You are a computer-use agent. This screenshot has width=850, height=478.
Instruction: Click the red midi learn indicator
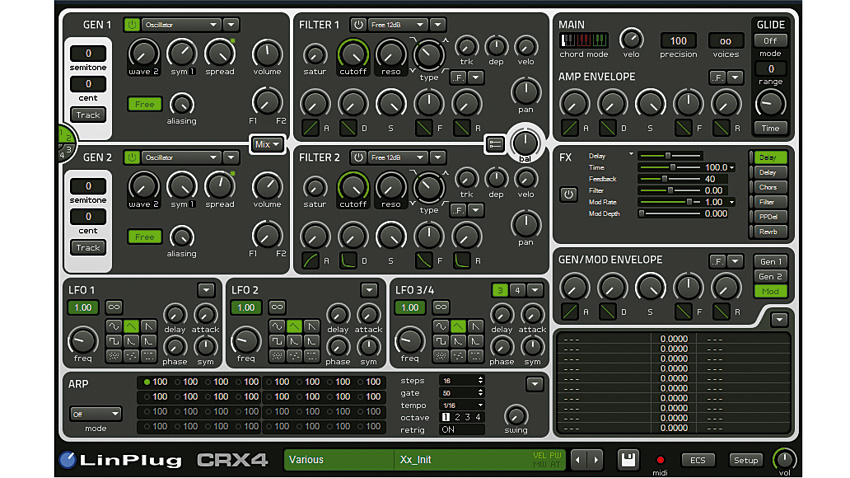coord(660,460)
